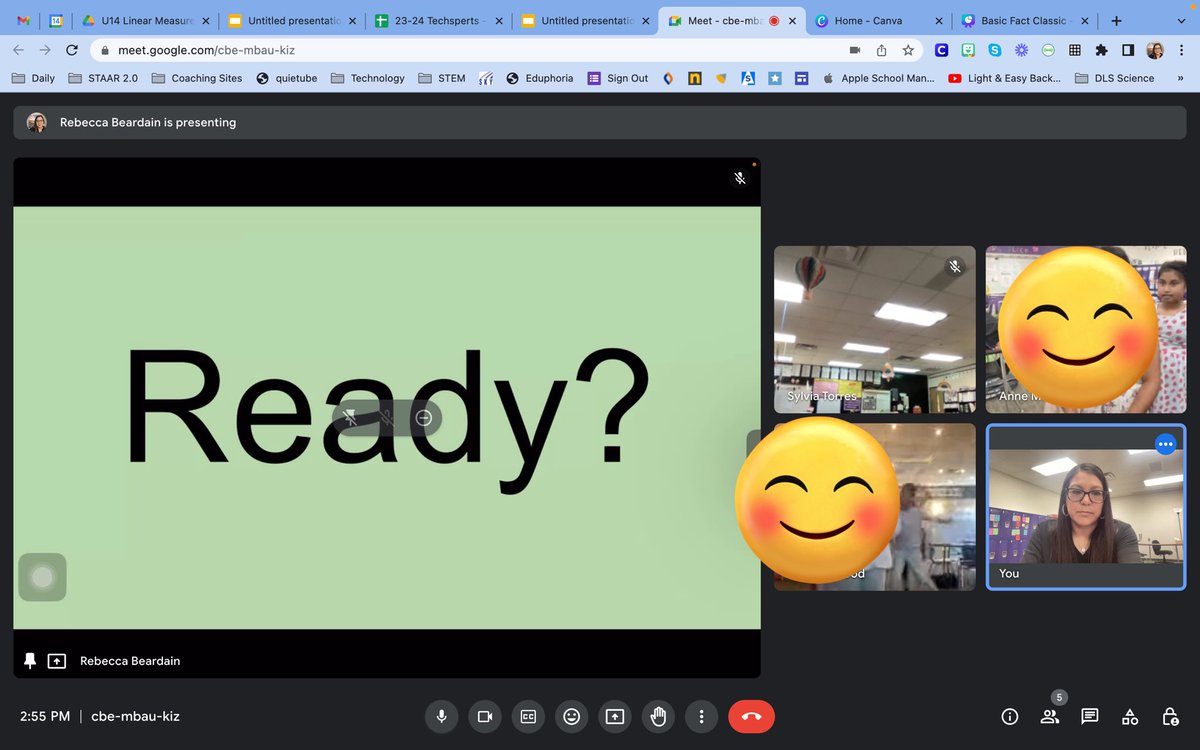
Task: Open the Sign Out bookmark
Action: point(618,78)
